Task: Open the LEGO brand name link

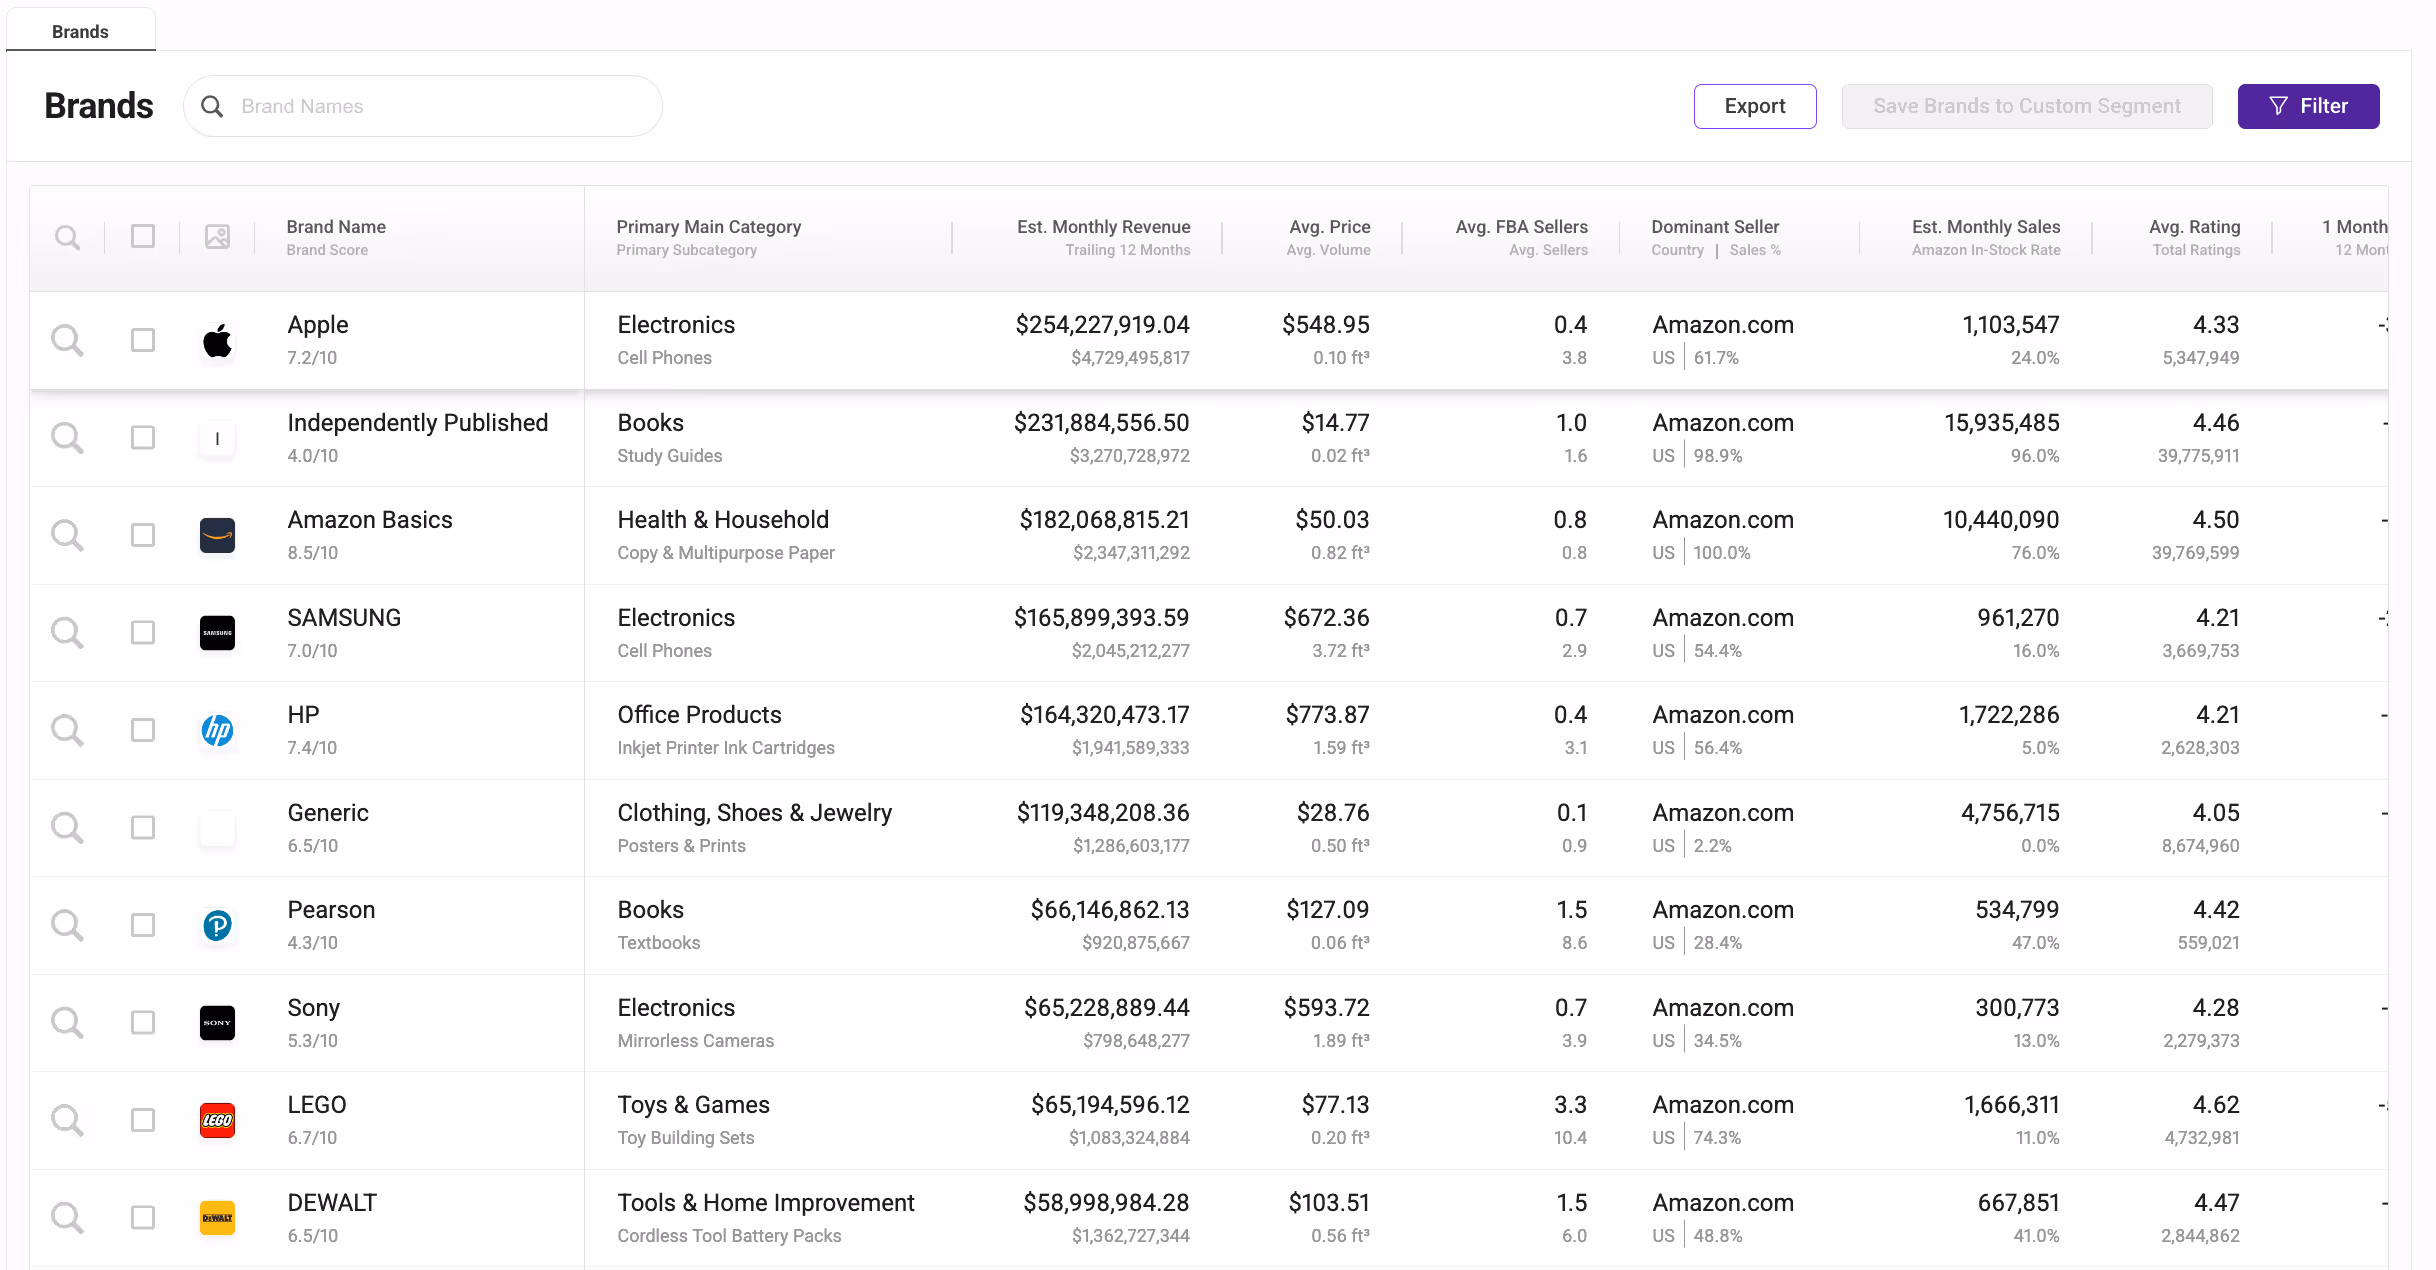Action: 317,1105
